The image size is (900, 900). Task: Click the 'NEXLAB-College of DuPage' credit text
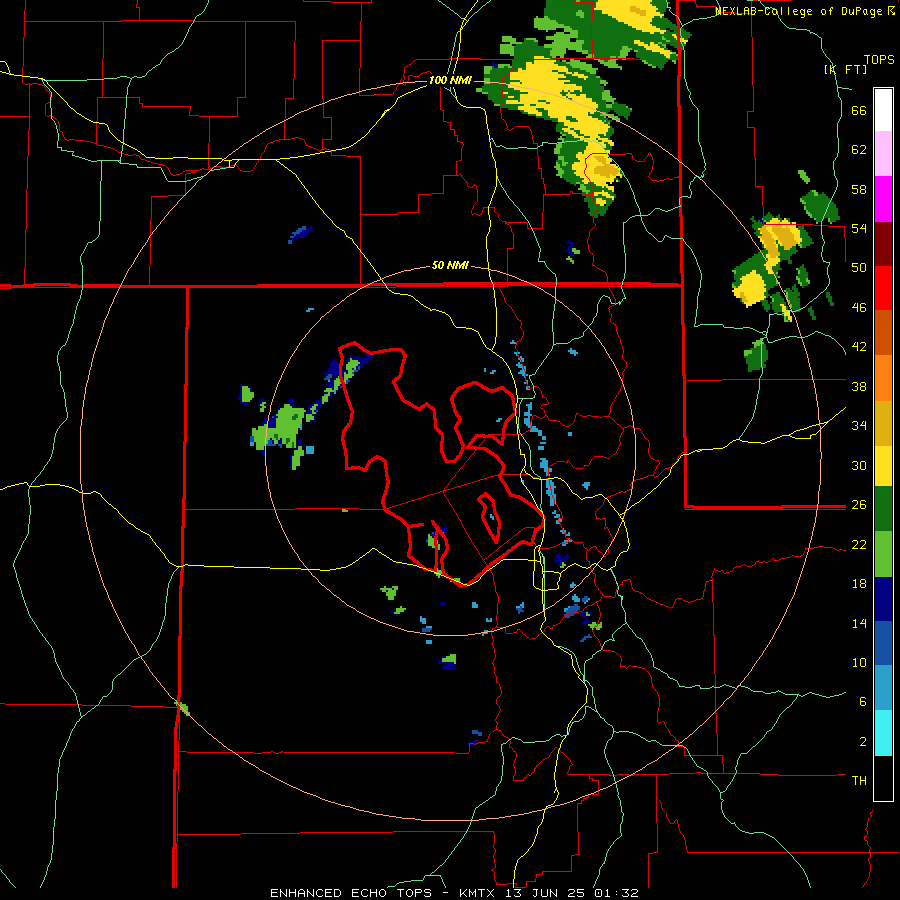(798, 11)
